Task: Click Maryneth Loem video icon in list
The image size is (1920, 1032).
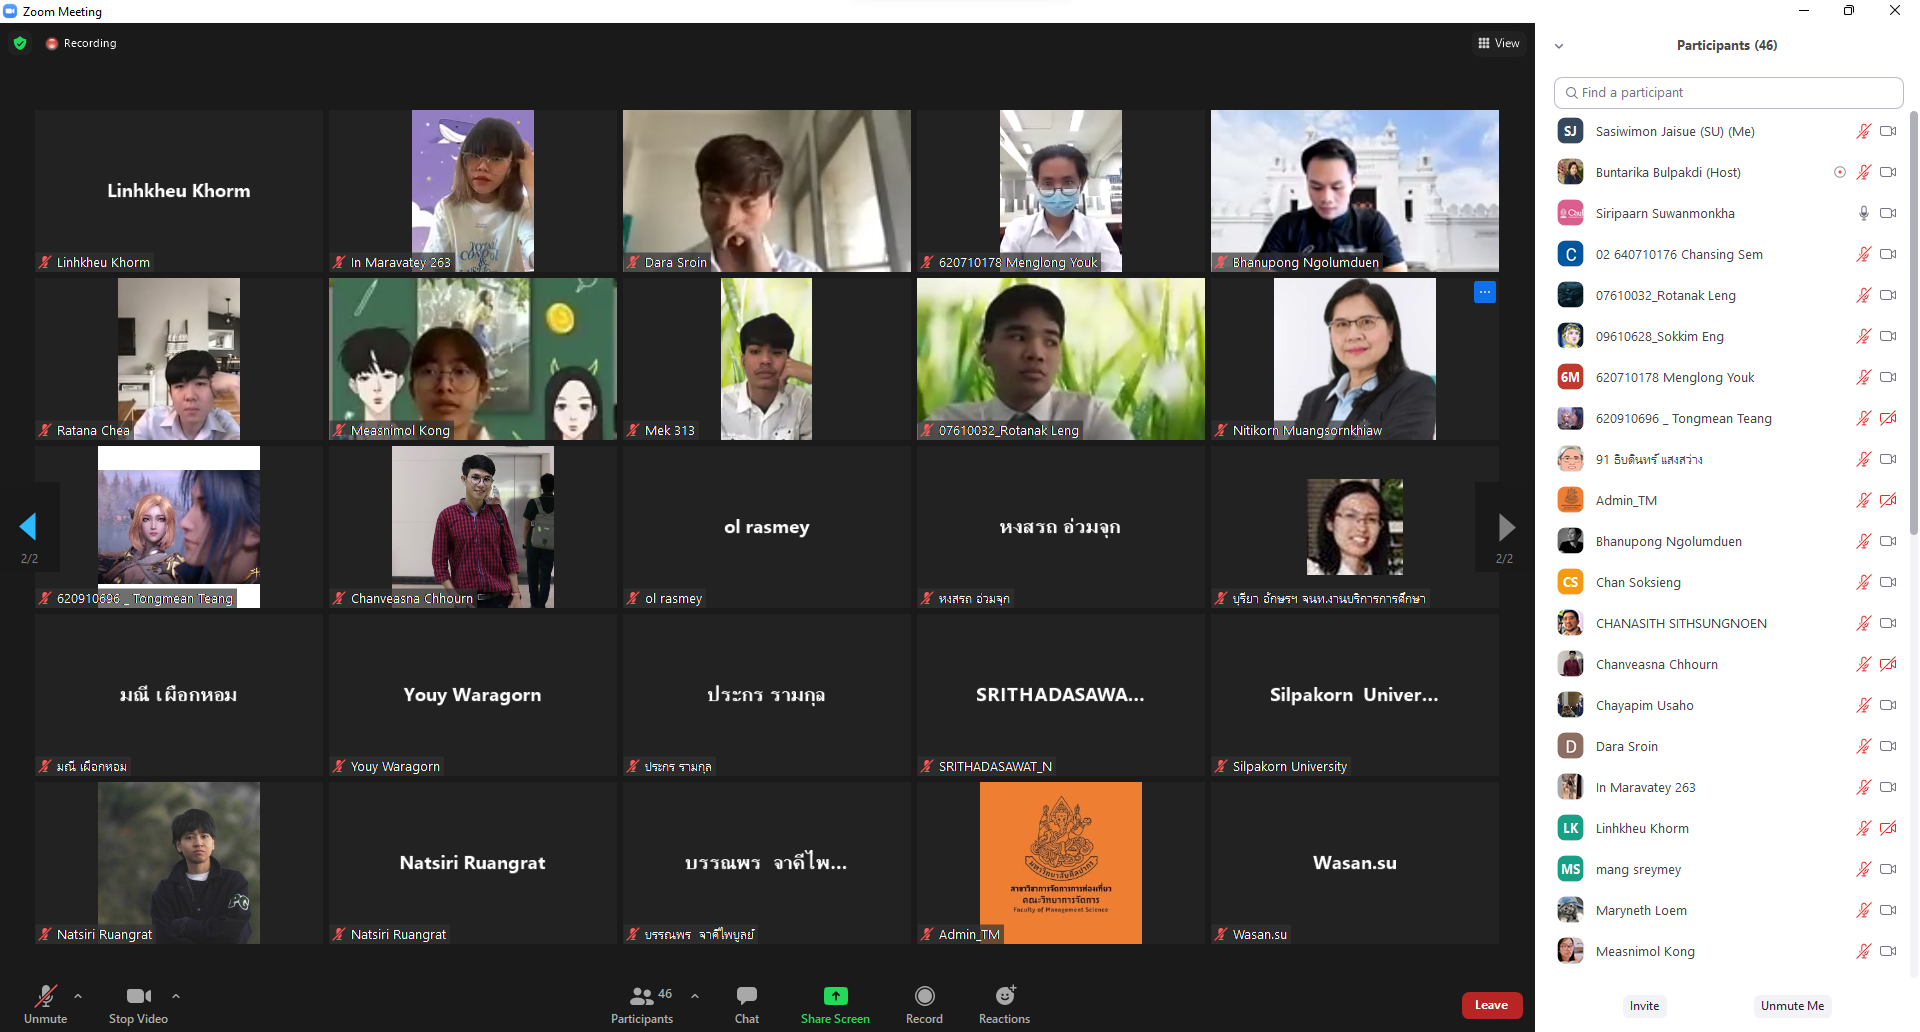Action: point(1888,910)
